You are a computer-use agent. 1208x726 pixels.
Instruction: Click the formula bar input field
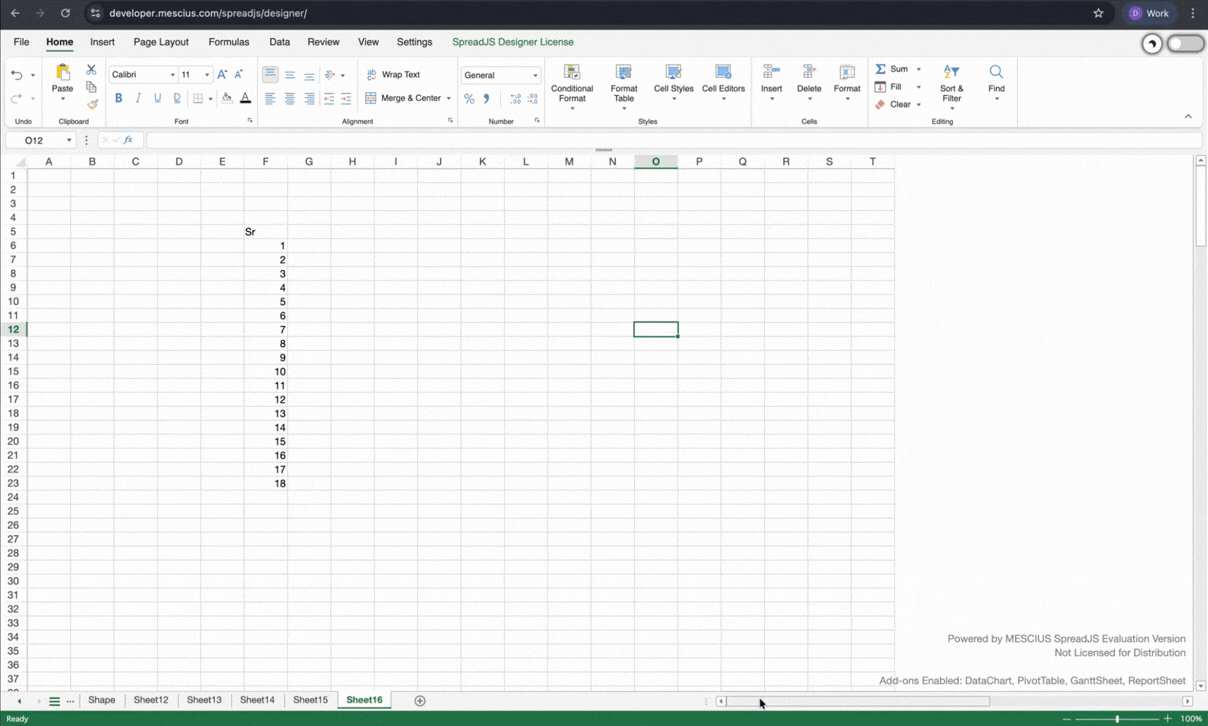pyautogui.click(x=670, y=140)
